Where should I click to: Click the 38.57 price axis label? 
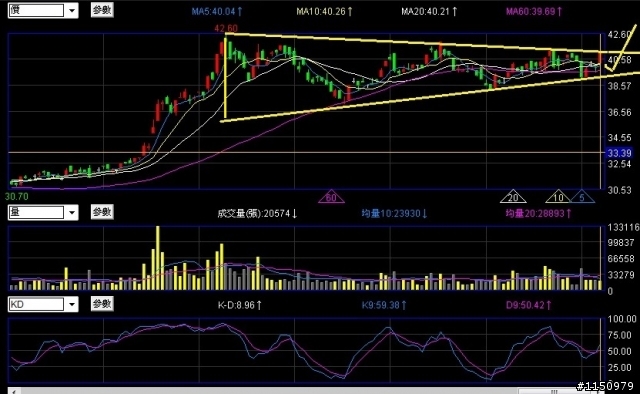pyautogui.click(x=620, y=86)
